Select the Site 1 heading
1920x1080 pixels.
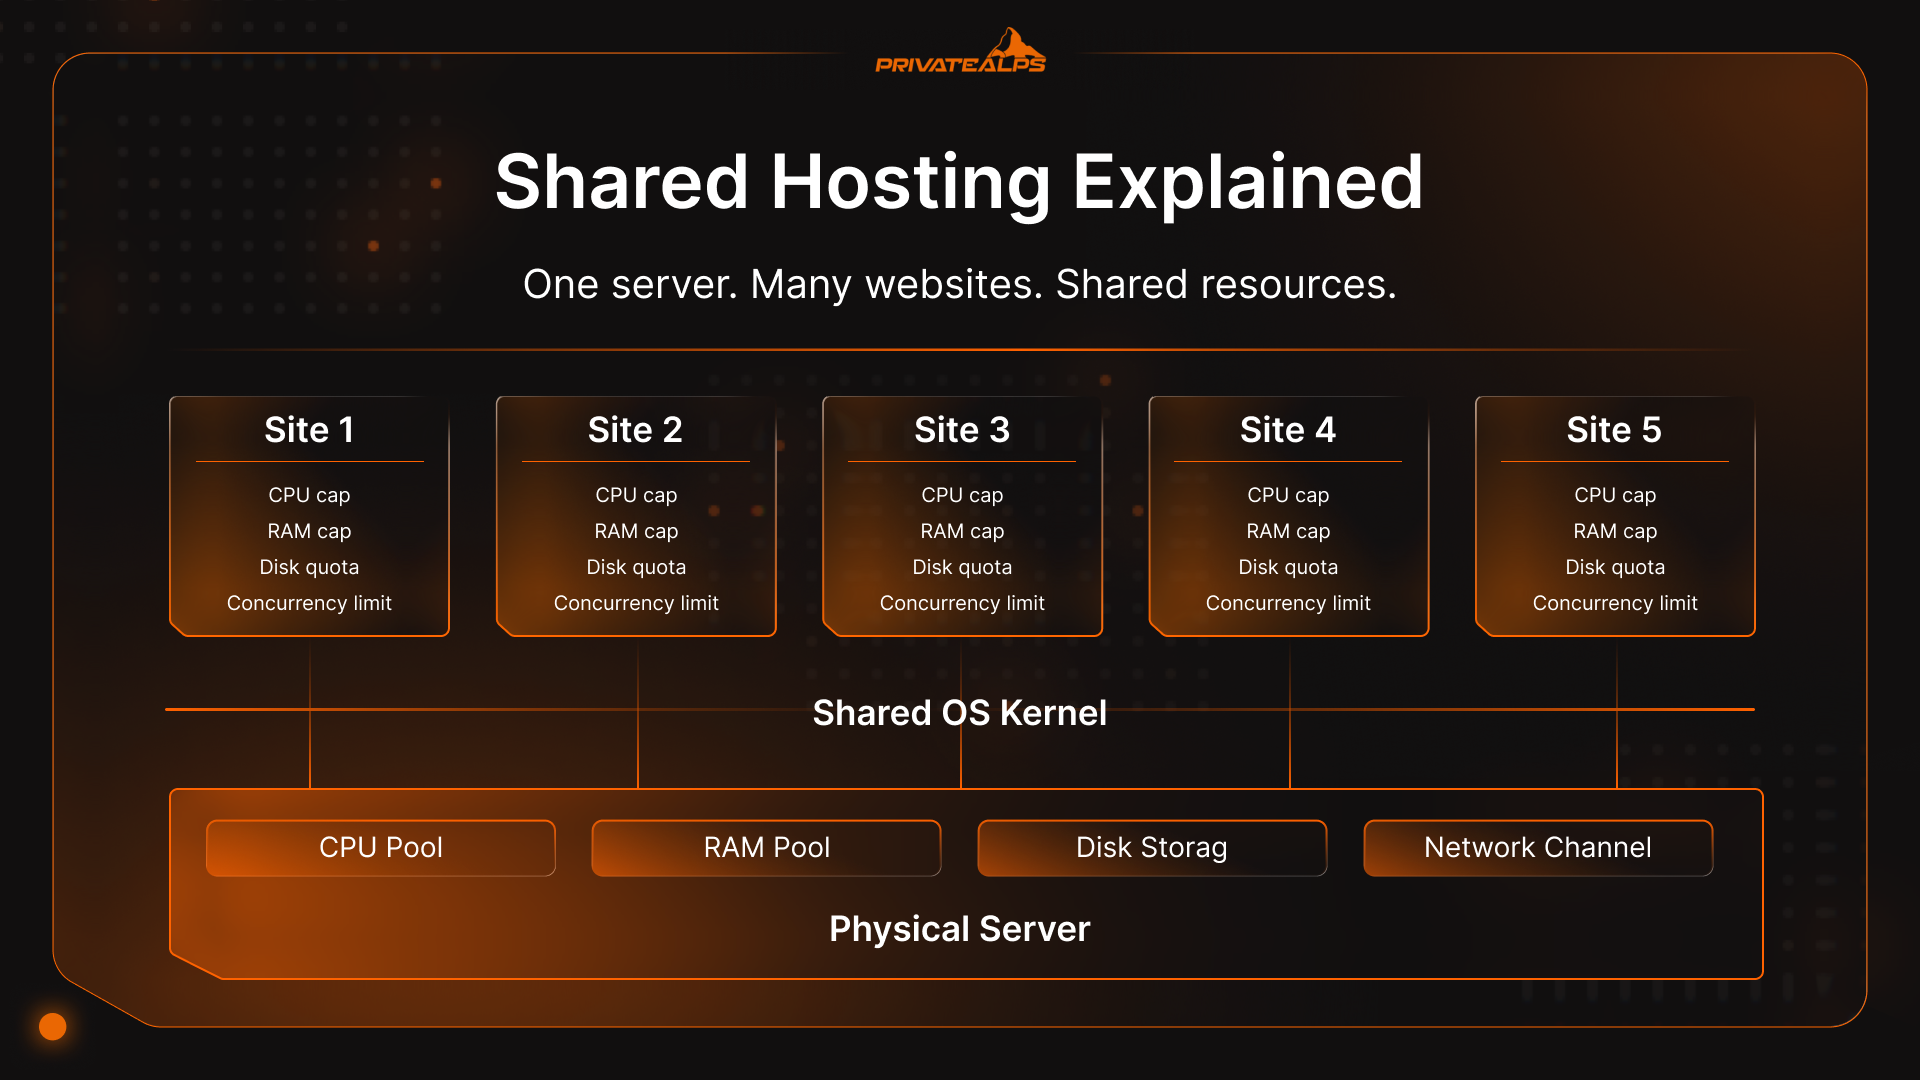click(309, 430)
